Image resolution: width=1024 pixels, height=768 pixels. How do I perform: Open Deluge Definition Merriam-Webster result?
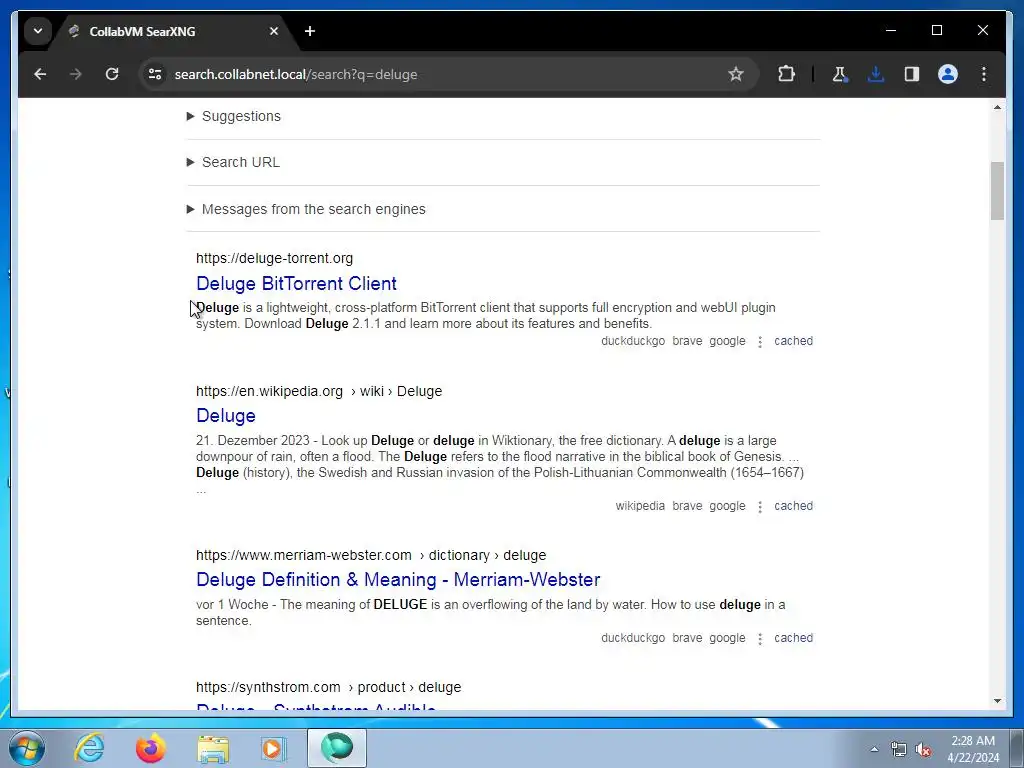pos(398,579)
